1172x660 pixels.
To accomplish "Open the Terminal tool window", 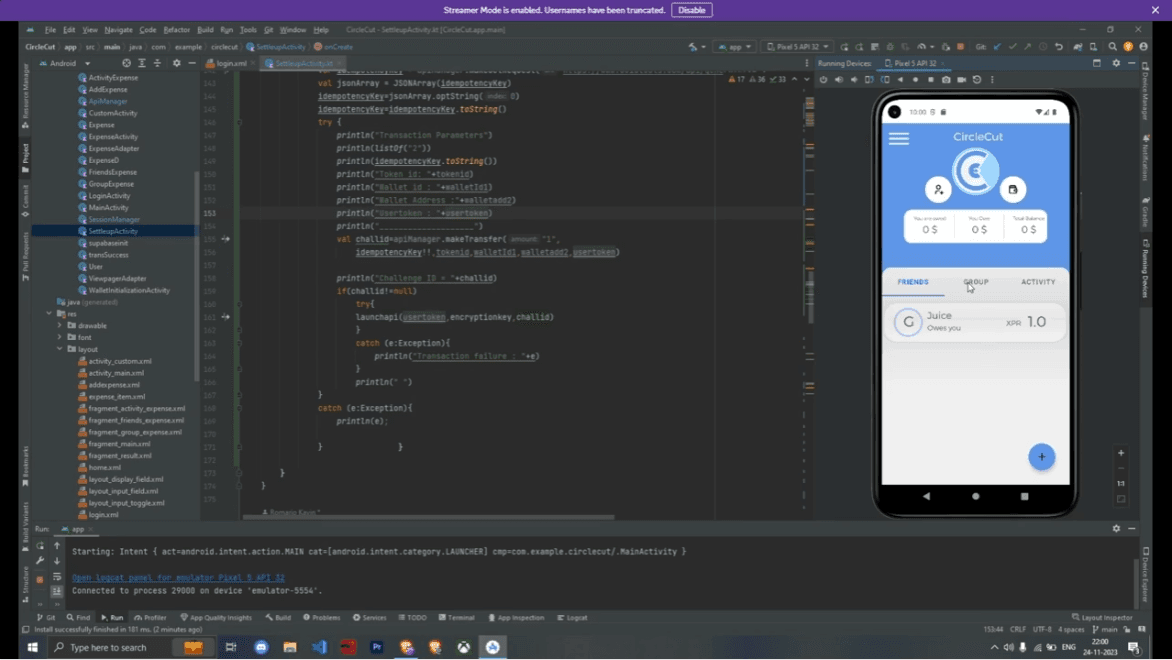I will coord(457,618).
